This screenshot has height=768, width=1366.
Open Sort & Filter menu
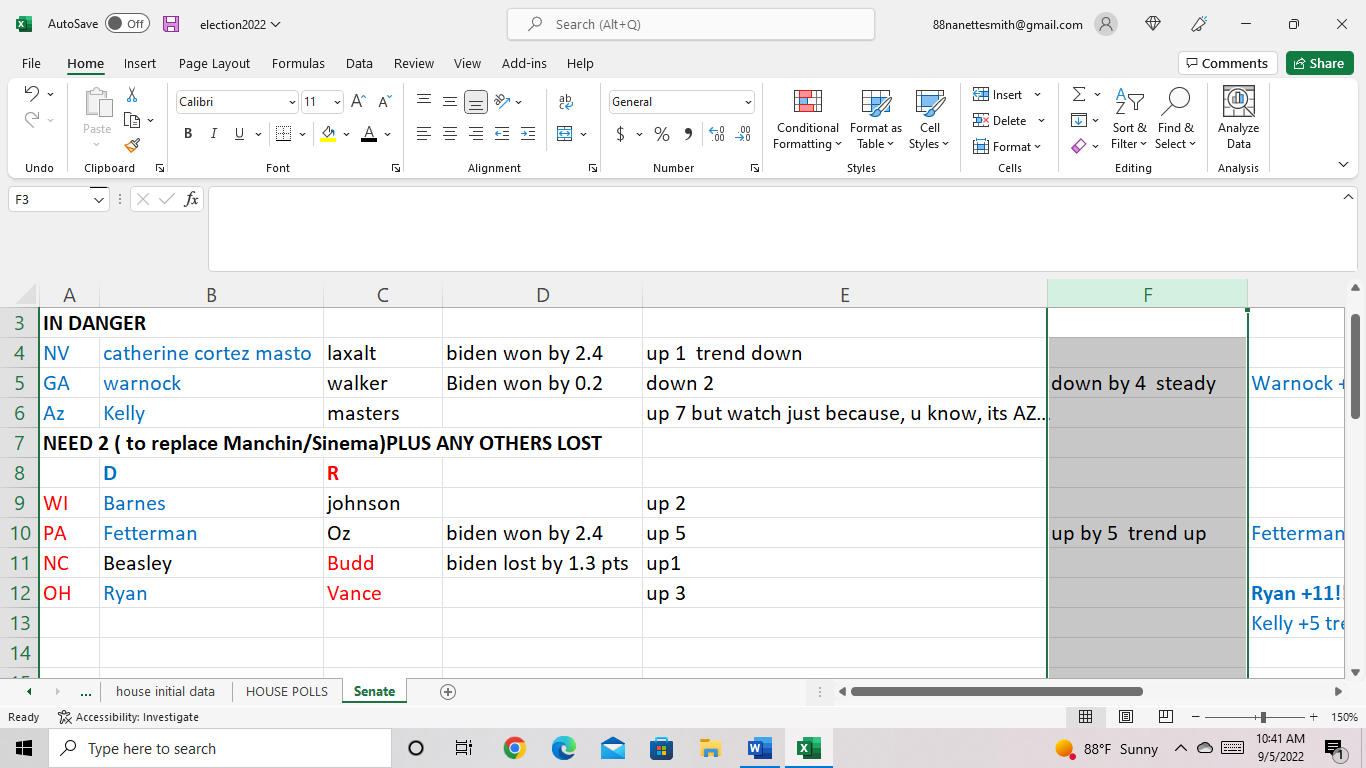coord(1129,119)
